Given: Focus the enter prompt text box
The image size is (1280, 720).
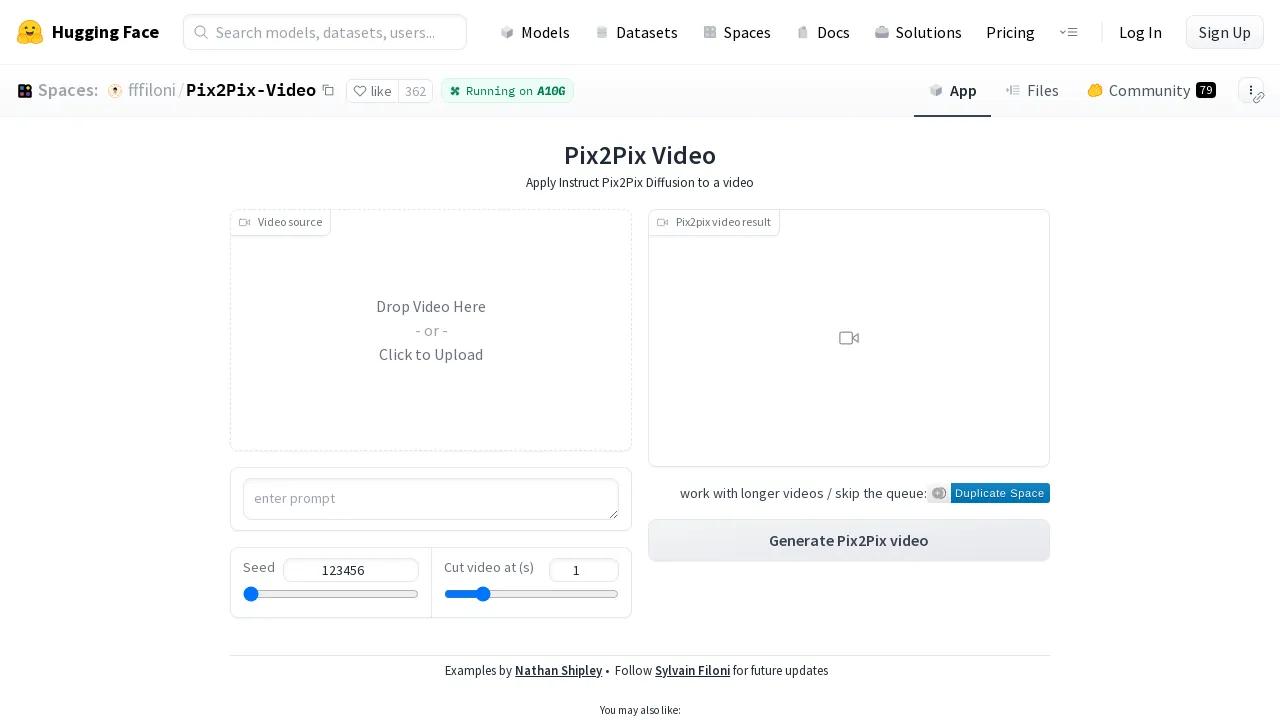Looking at the screenshot, I should click(430, 499).
